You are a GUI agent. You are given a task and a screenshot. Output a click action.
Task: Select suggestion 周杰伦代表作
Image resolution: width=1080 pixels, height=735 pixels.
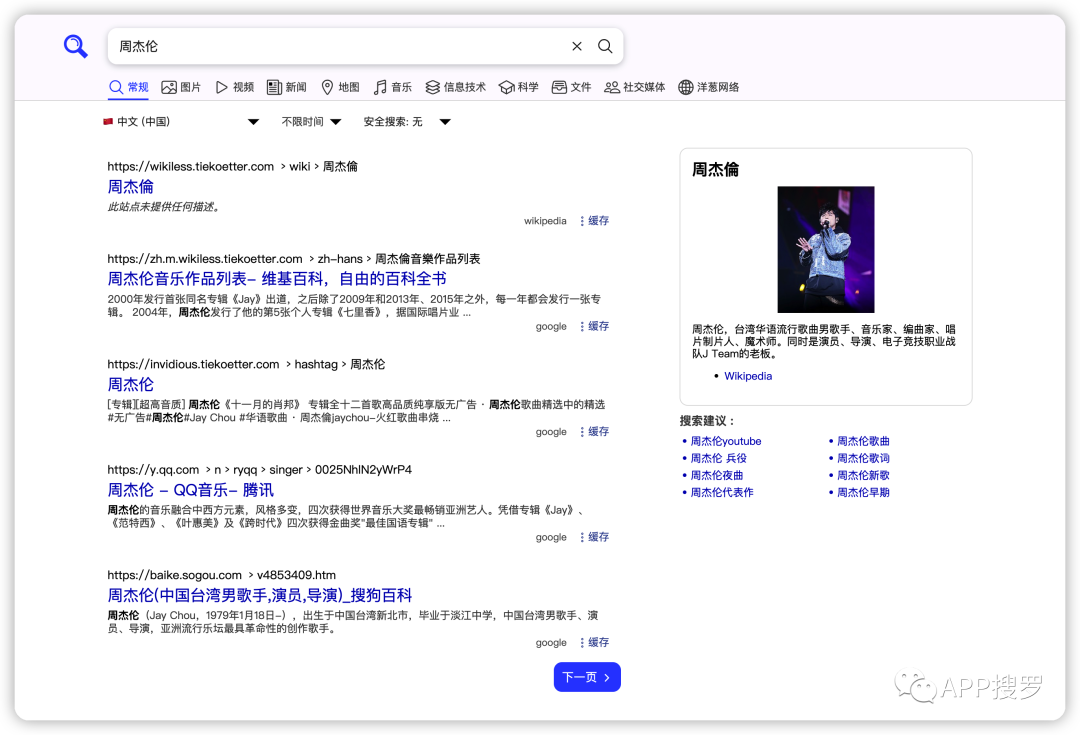[722, 493]
